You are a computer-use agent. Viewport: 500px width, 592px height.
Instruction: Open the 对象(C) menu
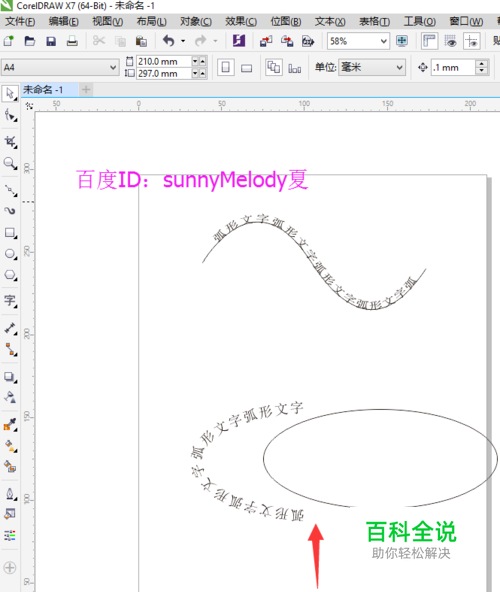196,22
